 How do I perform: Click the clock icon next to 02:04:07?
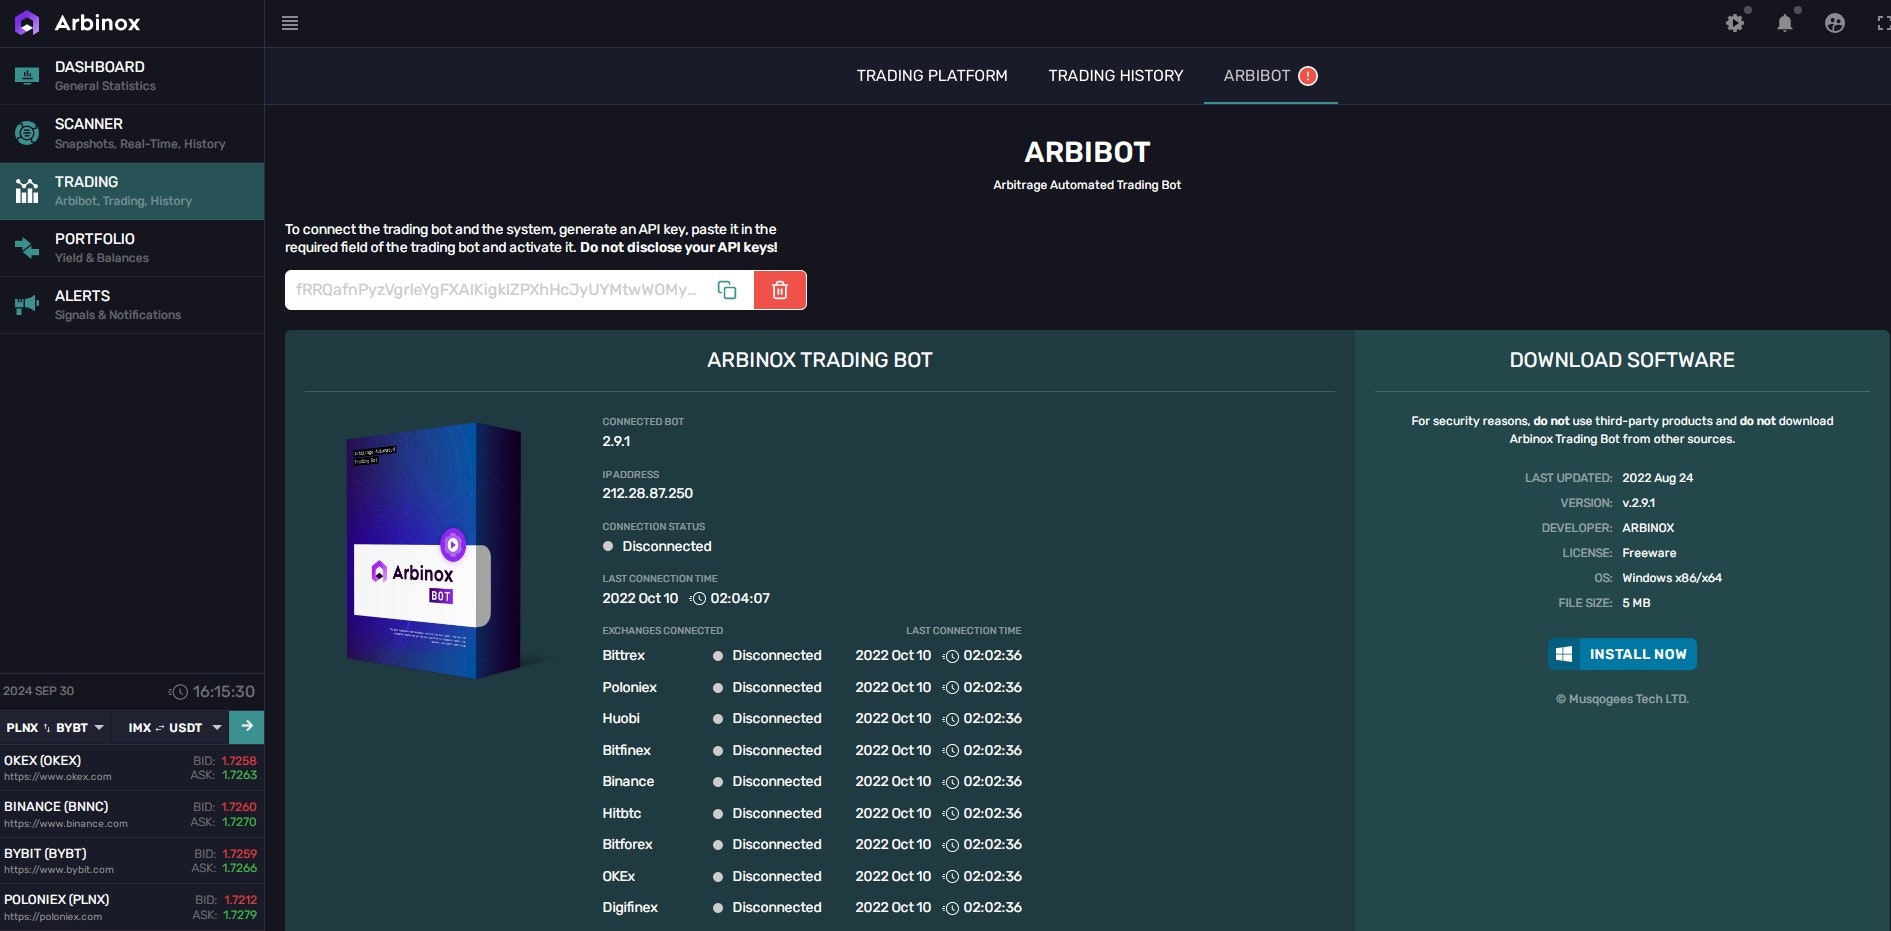(x=698, y=599)
